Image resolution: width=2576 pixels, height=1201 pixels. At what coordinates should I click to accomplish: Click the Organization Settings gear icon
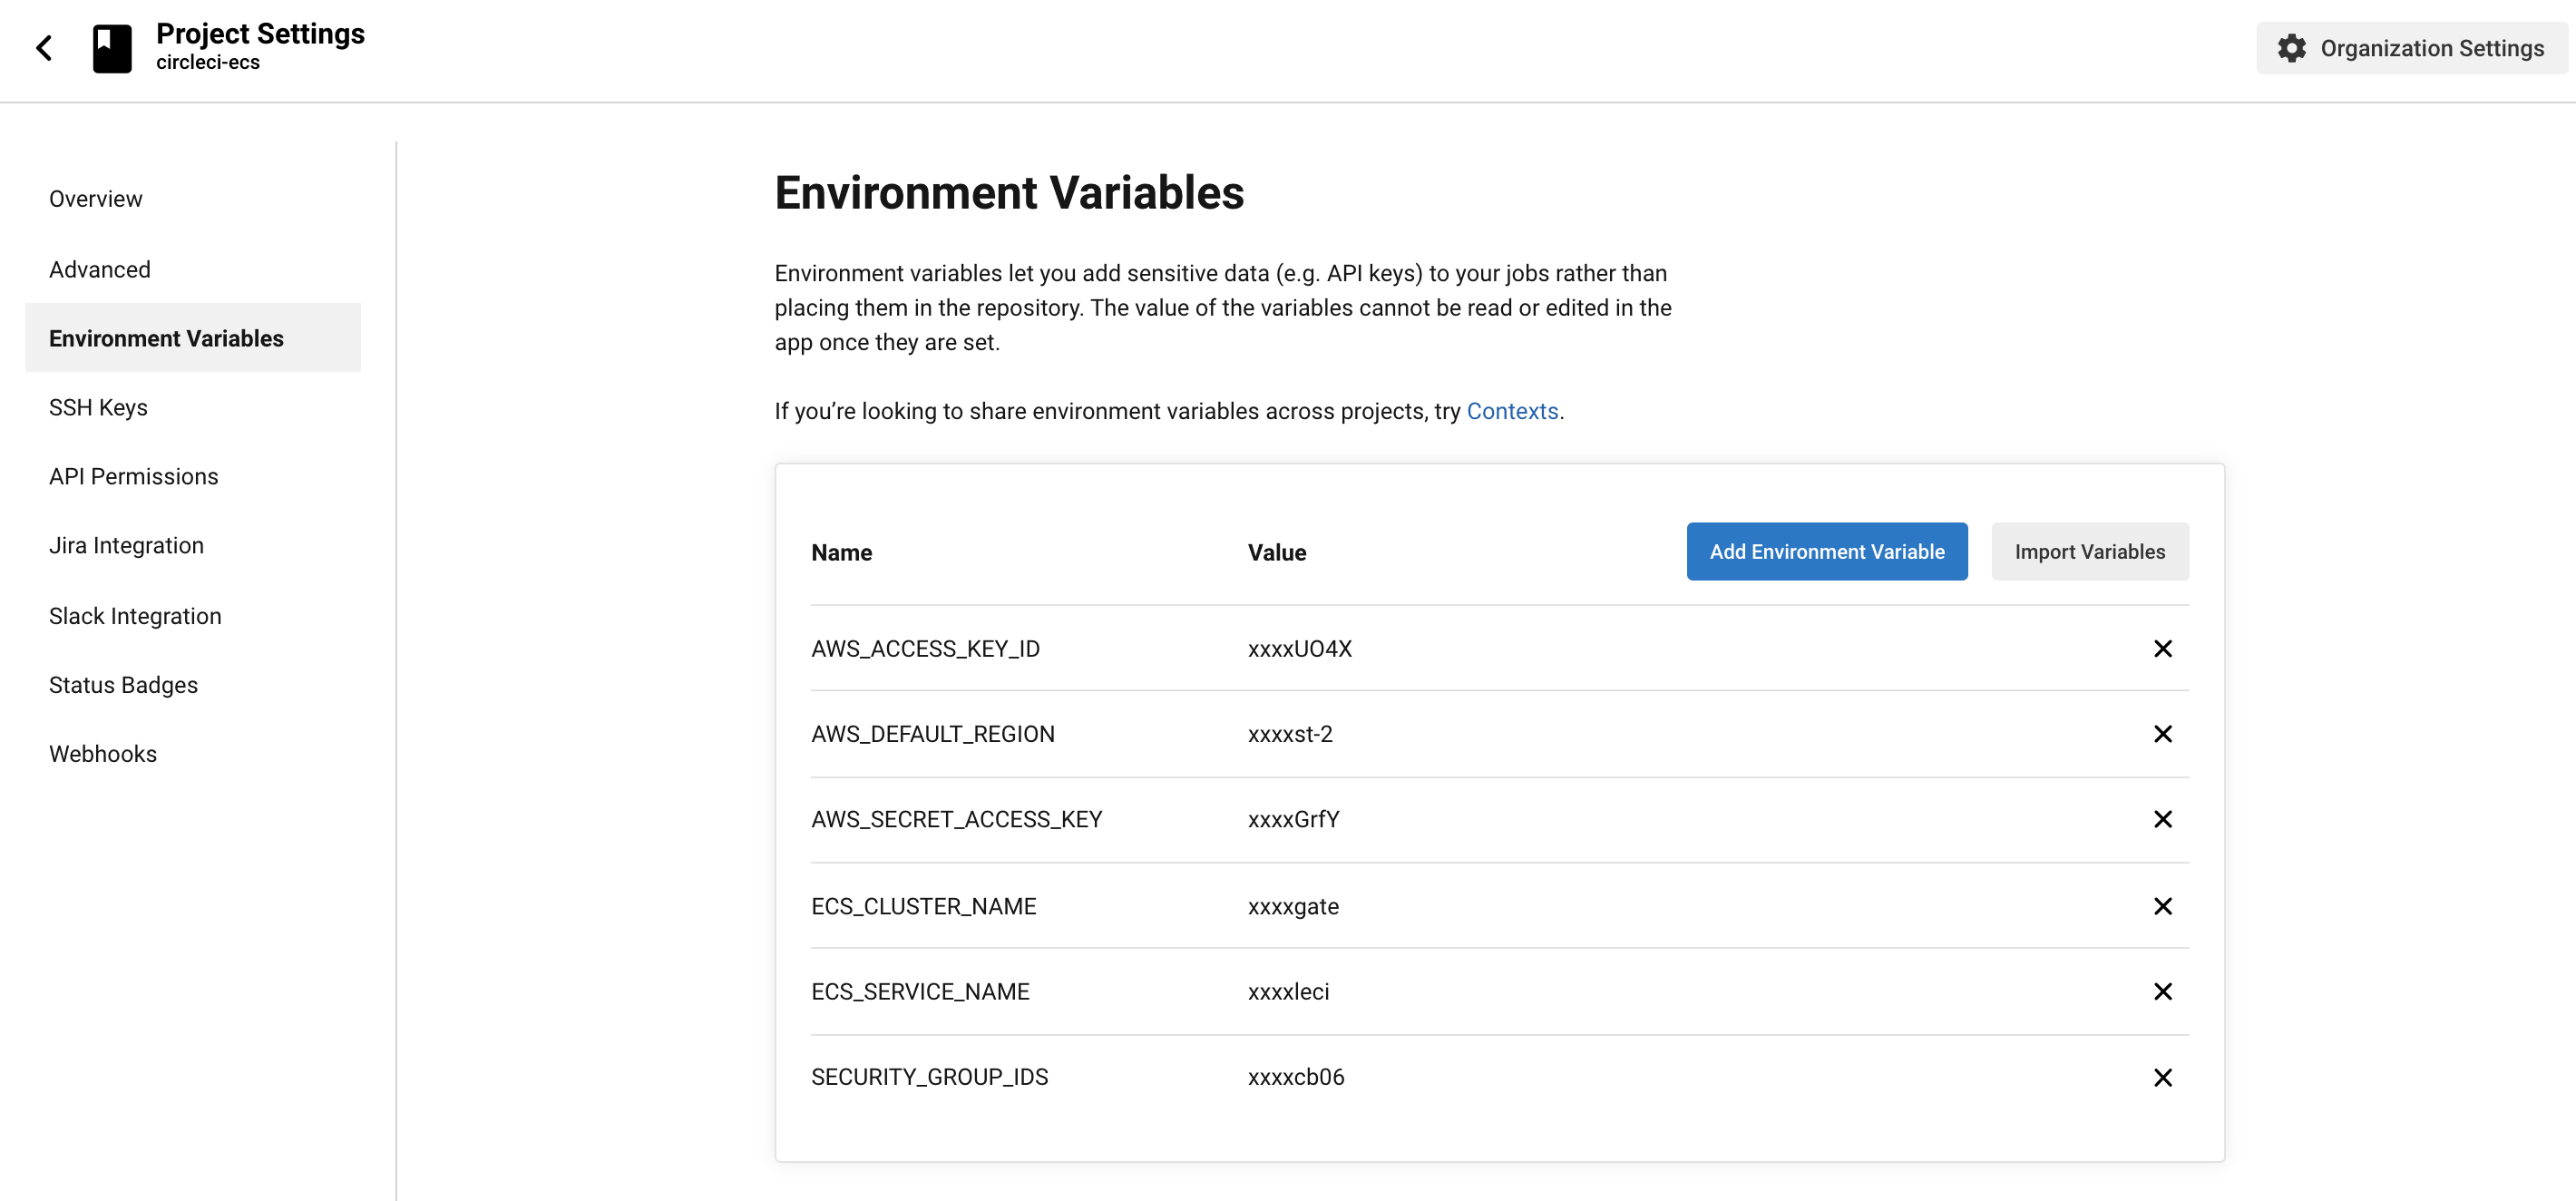[x=2292, y=47]
